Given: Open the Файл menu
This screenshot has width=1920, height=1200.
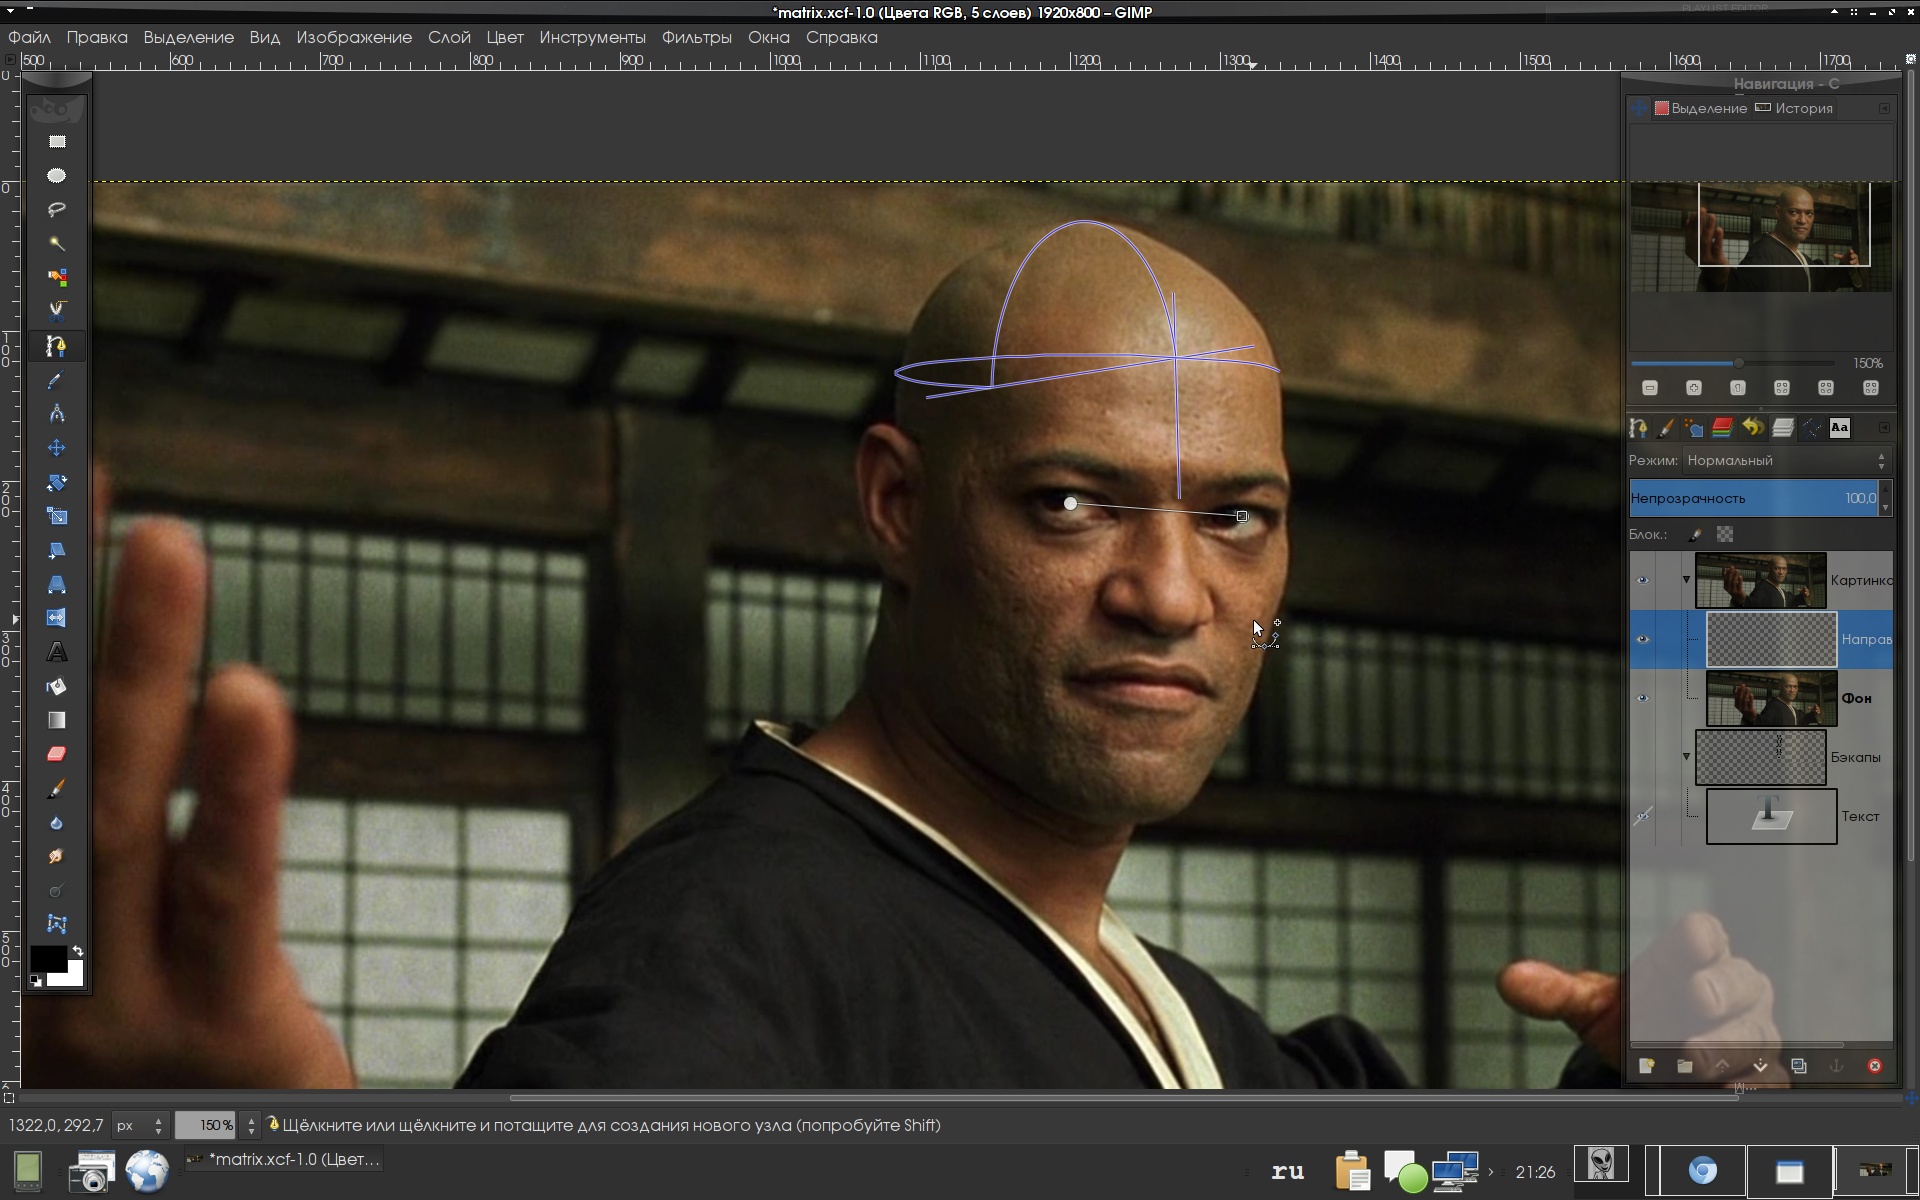Looking at the screenshot, I should [30, 37].
